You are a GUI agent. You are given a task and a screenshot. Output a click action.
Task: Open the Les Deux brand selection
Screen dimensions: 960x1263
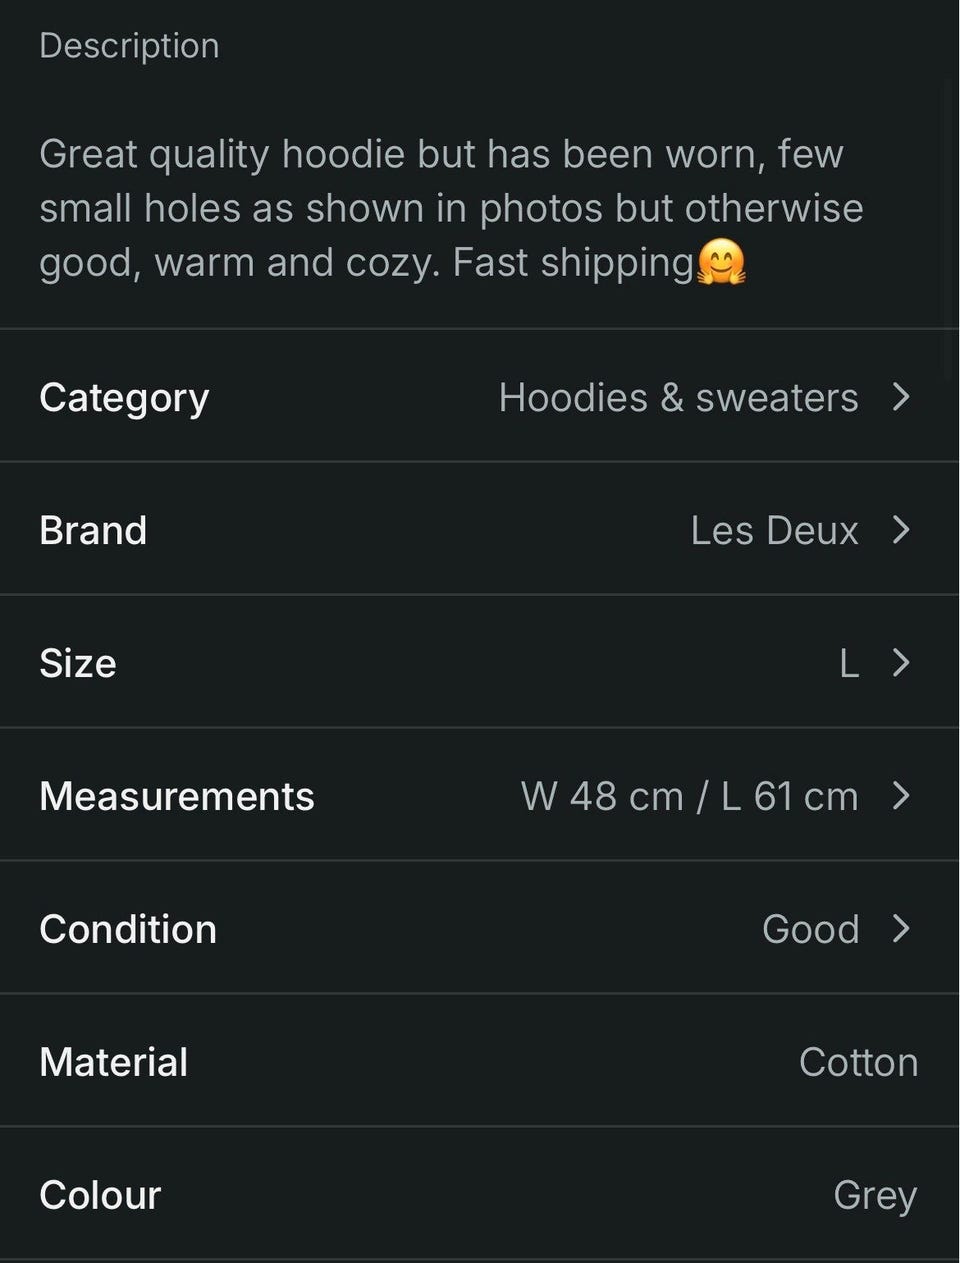point(774,531)
